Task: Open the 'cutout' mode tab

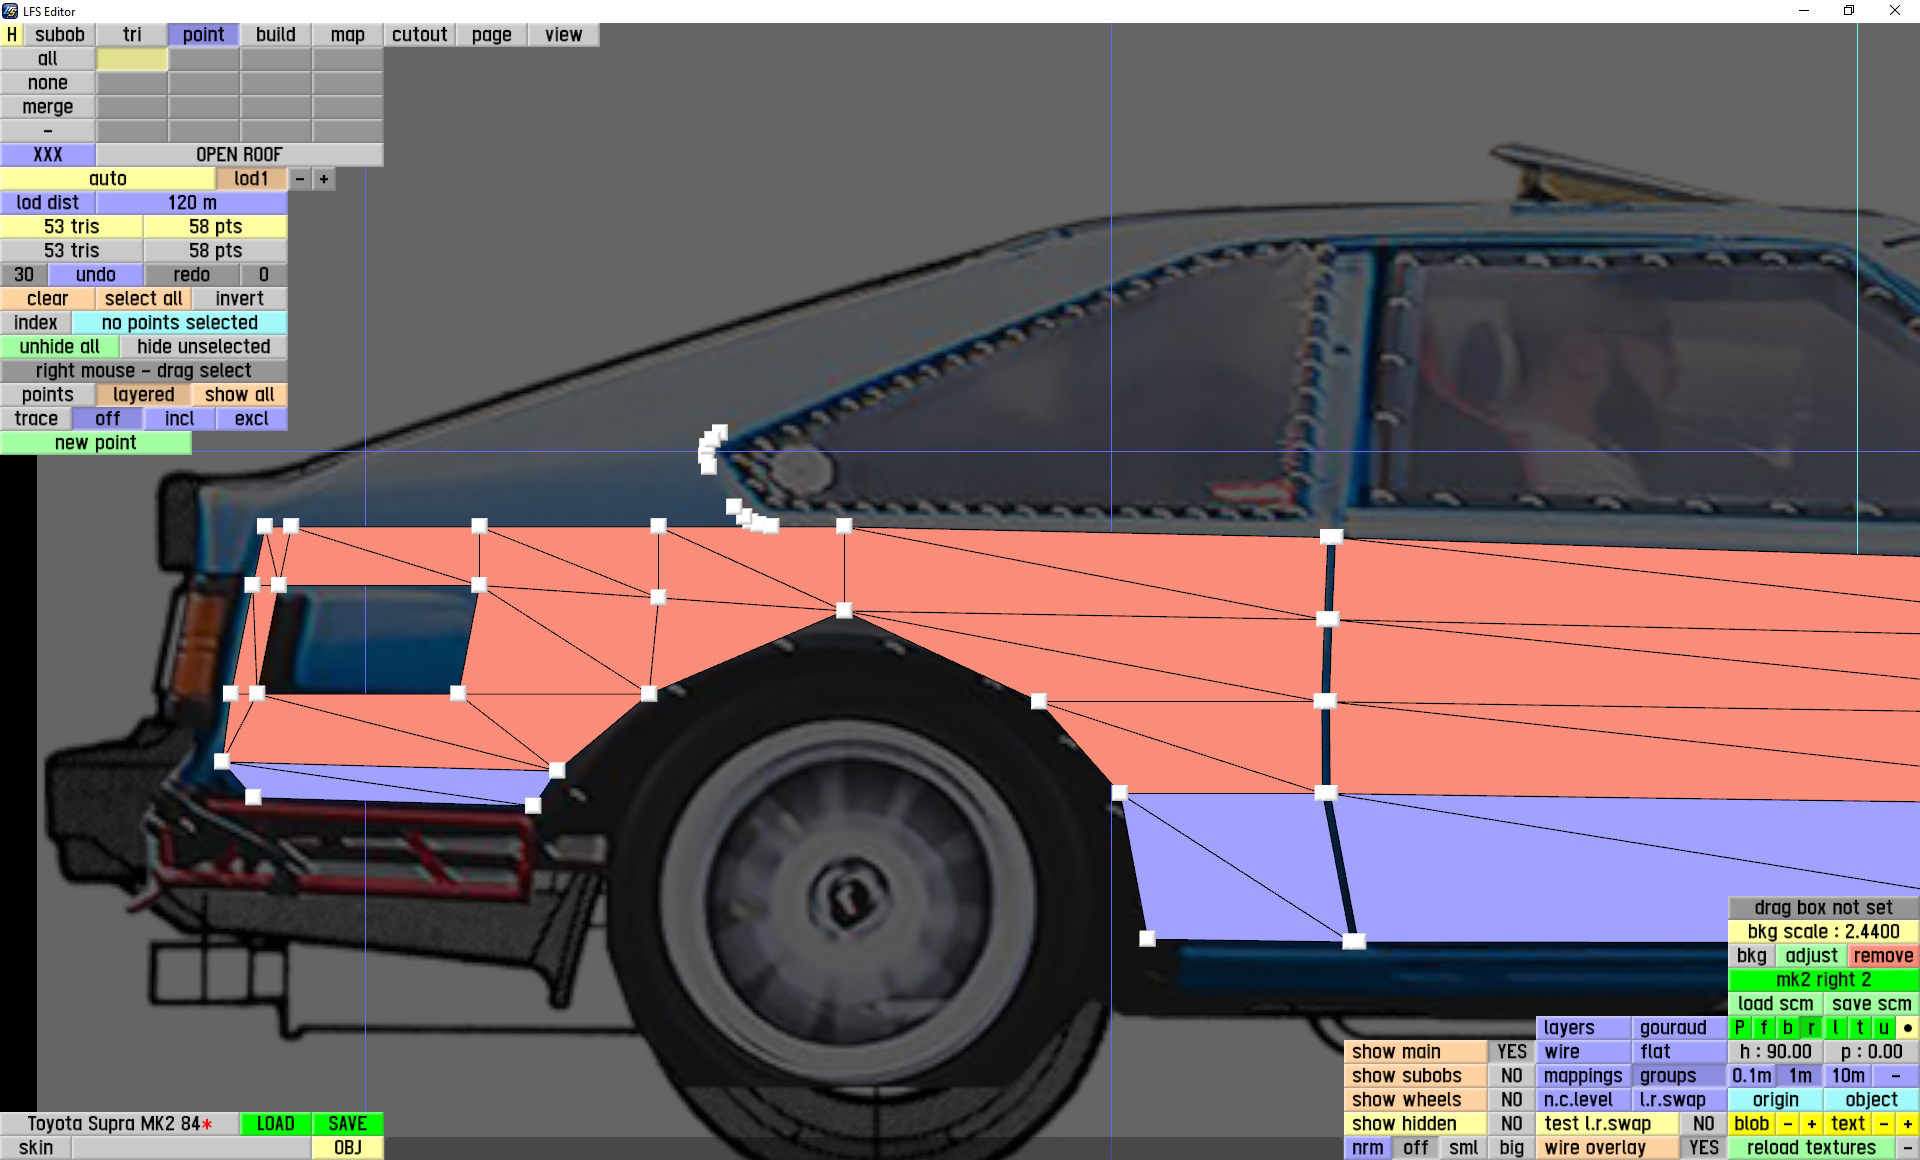Action: 419,34
